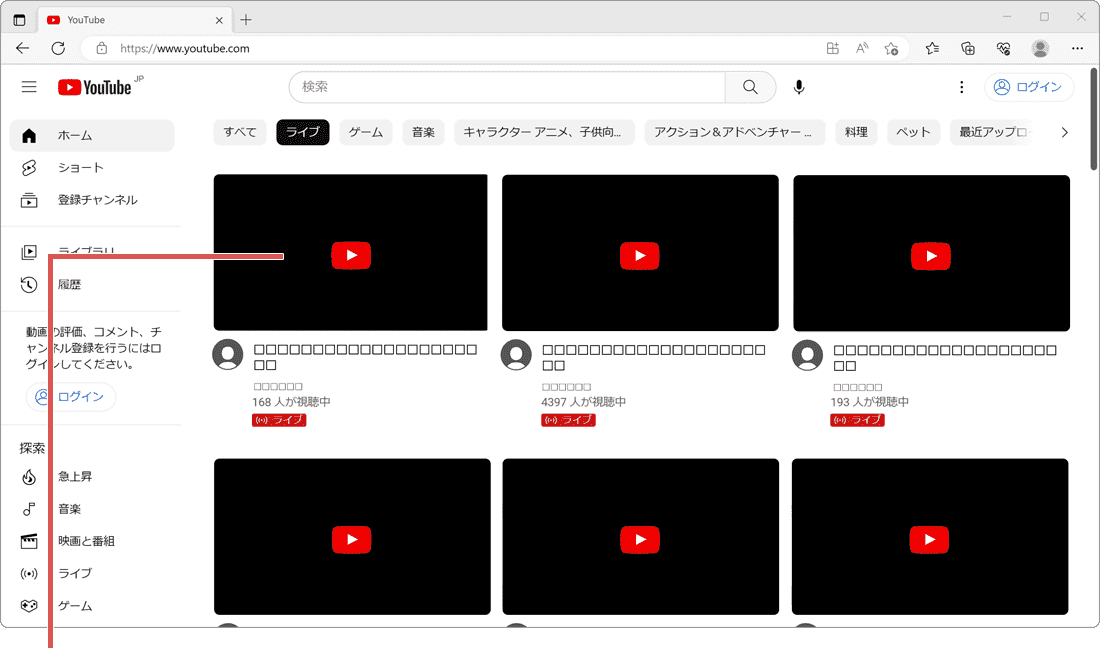Image resolution: width=1100 pixels, height=648 pixels.
Task: Click the 履歴 icon in sidebar
Action: pos(29,283)
